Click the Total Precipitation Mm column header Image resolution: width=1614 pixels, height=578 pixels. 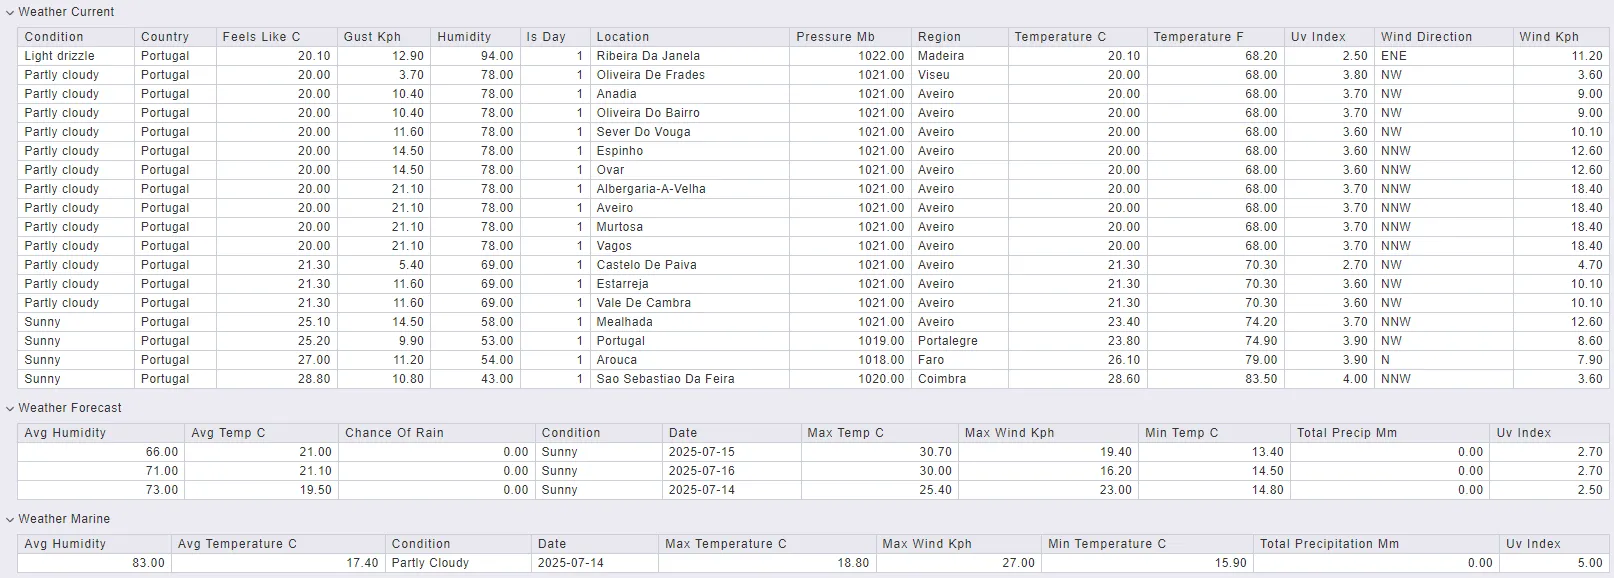click(x=1377, y=544)
